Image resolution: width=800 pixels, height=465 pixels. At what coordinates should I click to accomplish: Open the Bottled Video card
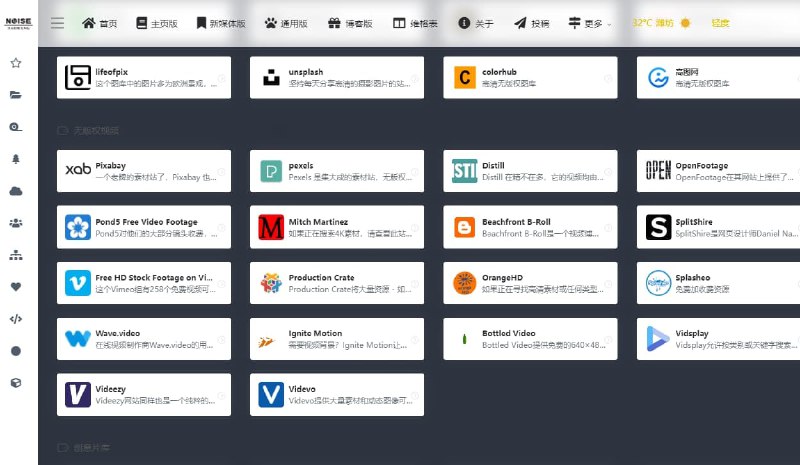click(x=530, y=339)
